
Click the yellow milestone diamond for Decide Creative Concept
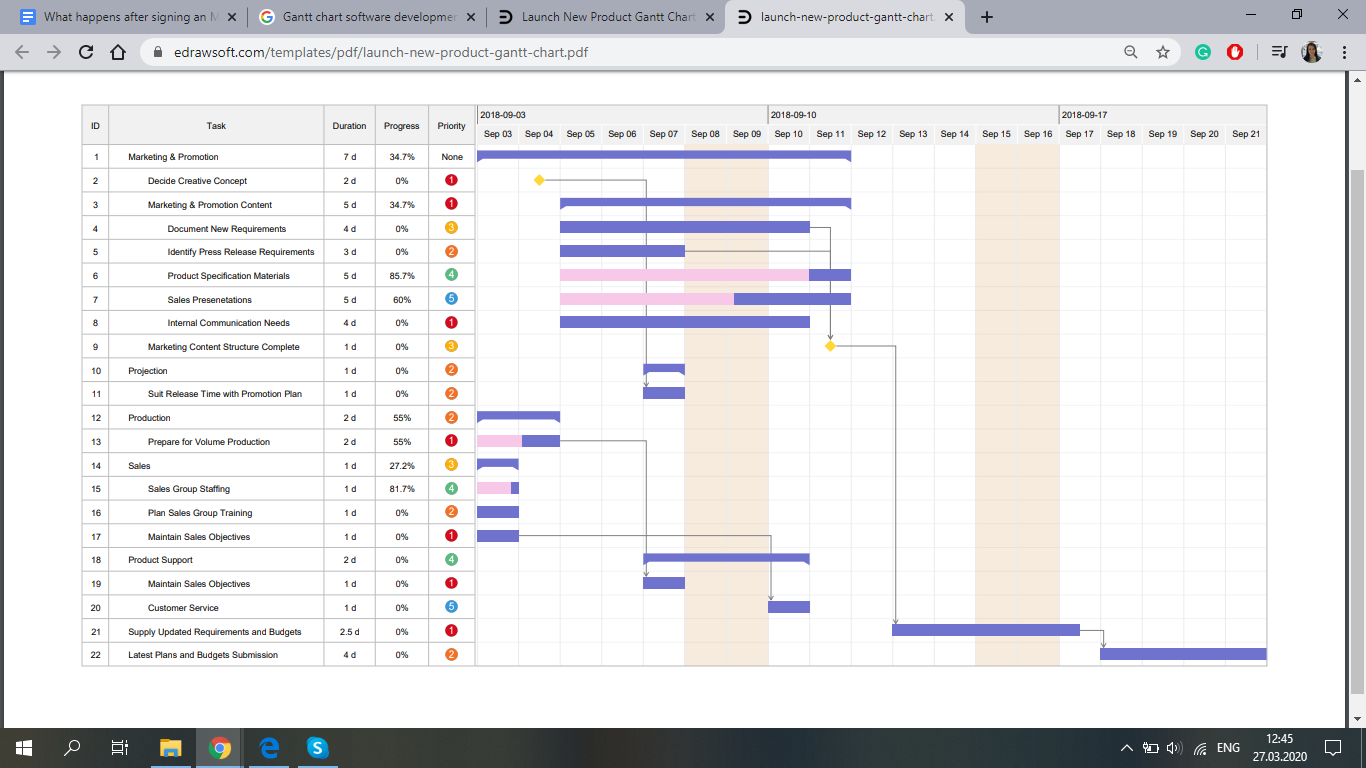point(539,180)
